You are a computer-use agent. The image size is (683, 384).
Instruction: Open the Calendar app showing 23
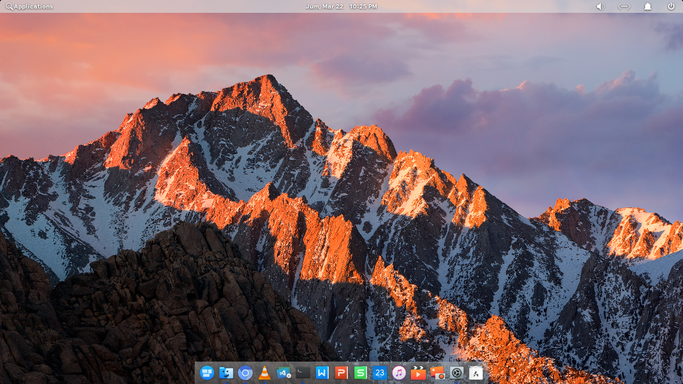click(x=379, y=373)
